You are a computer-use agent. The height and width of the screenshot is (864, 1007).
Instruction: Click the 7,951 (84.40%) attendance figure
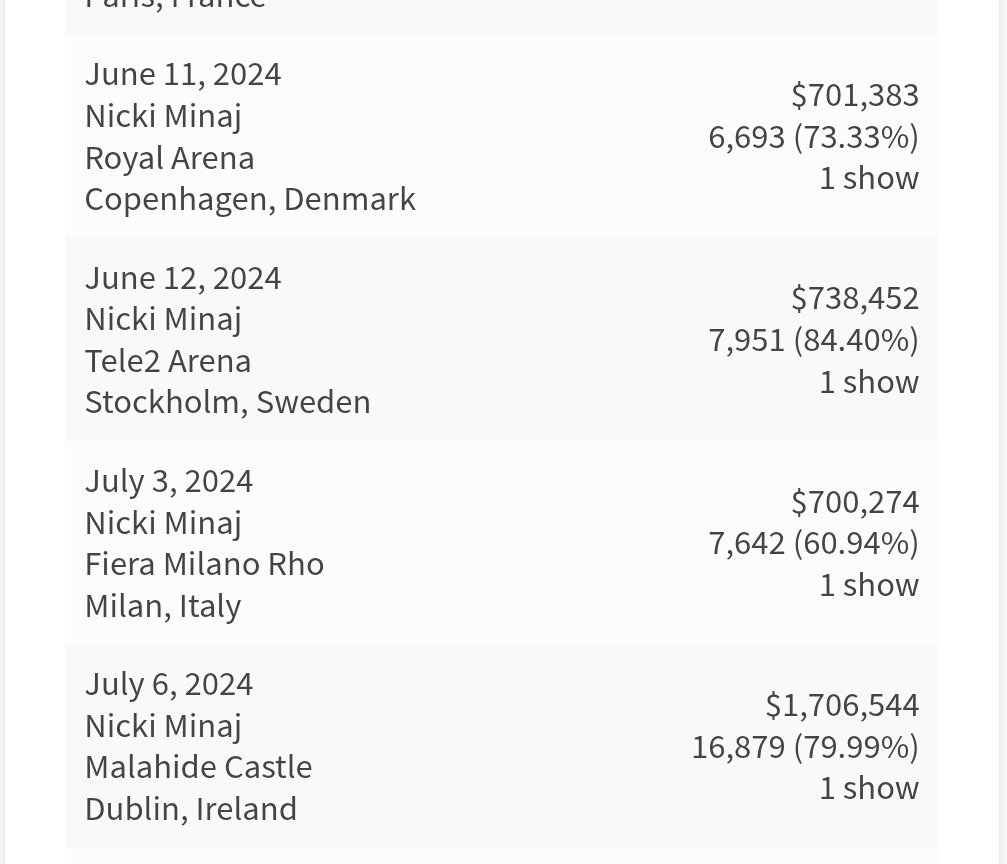813,340
